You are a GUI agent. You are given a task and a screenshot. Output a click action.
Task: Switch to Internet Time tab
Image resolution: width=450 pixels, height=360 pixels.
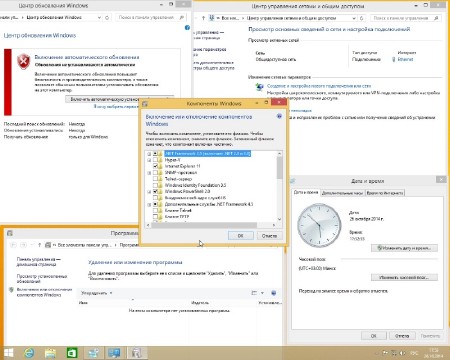point(385,193)
